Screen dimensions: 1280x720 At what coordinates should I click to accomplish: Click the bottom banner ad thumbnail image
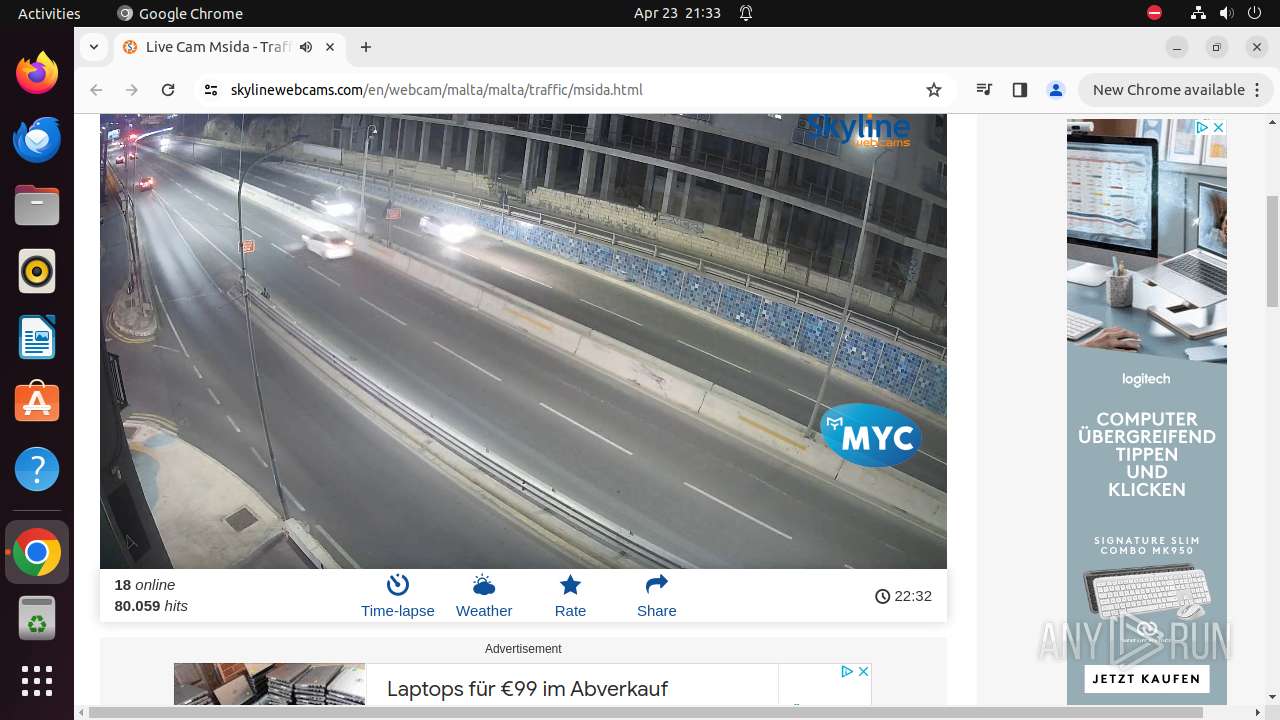pyautogui.click(x=269, y=685)
